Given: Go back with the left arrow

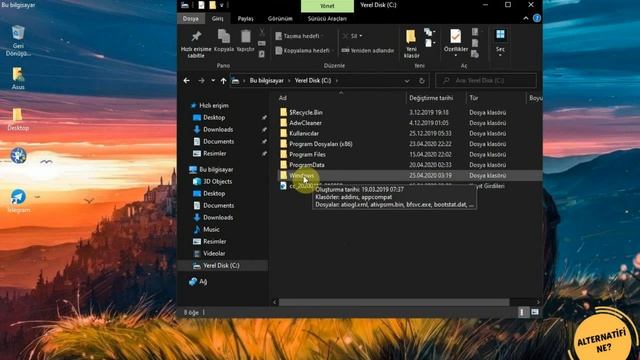Looking at the screenshot, I should pyautogui.click(x=187, y=81).
